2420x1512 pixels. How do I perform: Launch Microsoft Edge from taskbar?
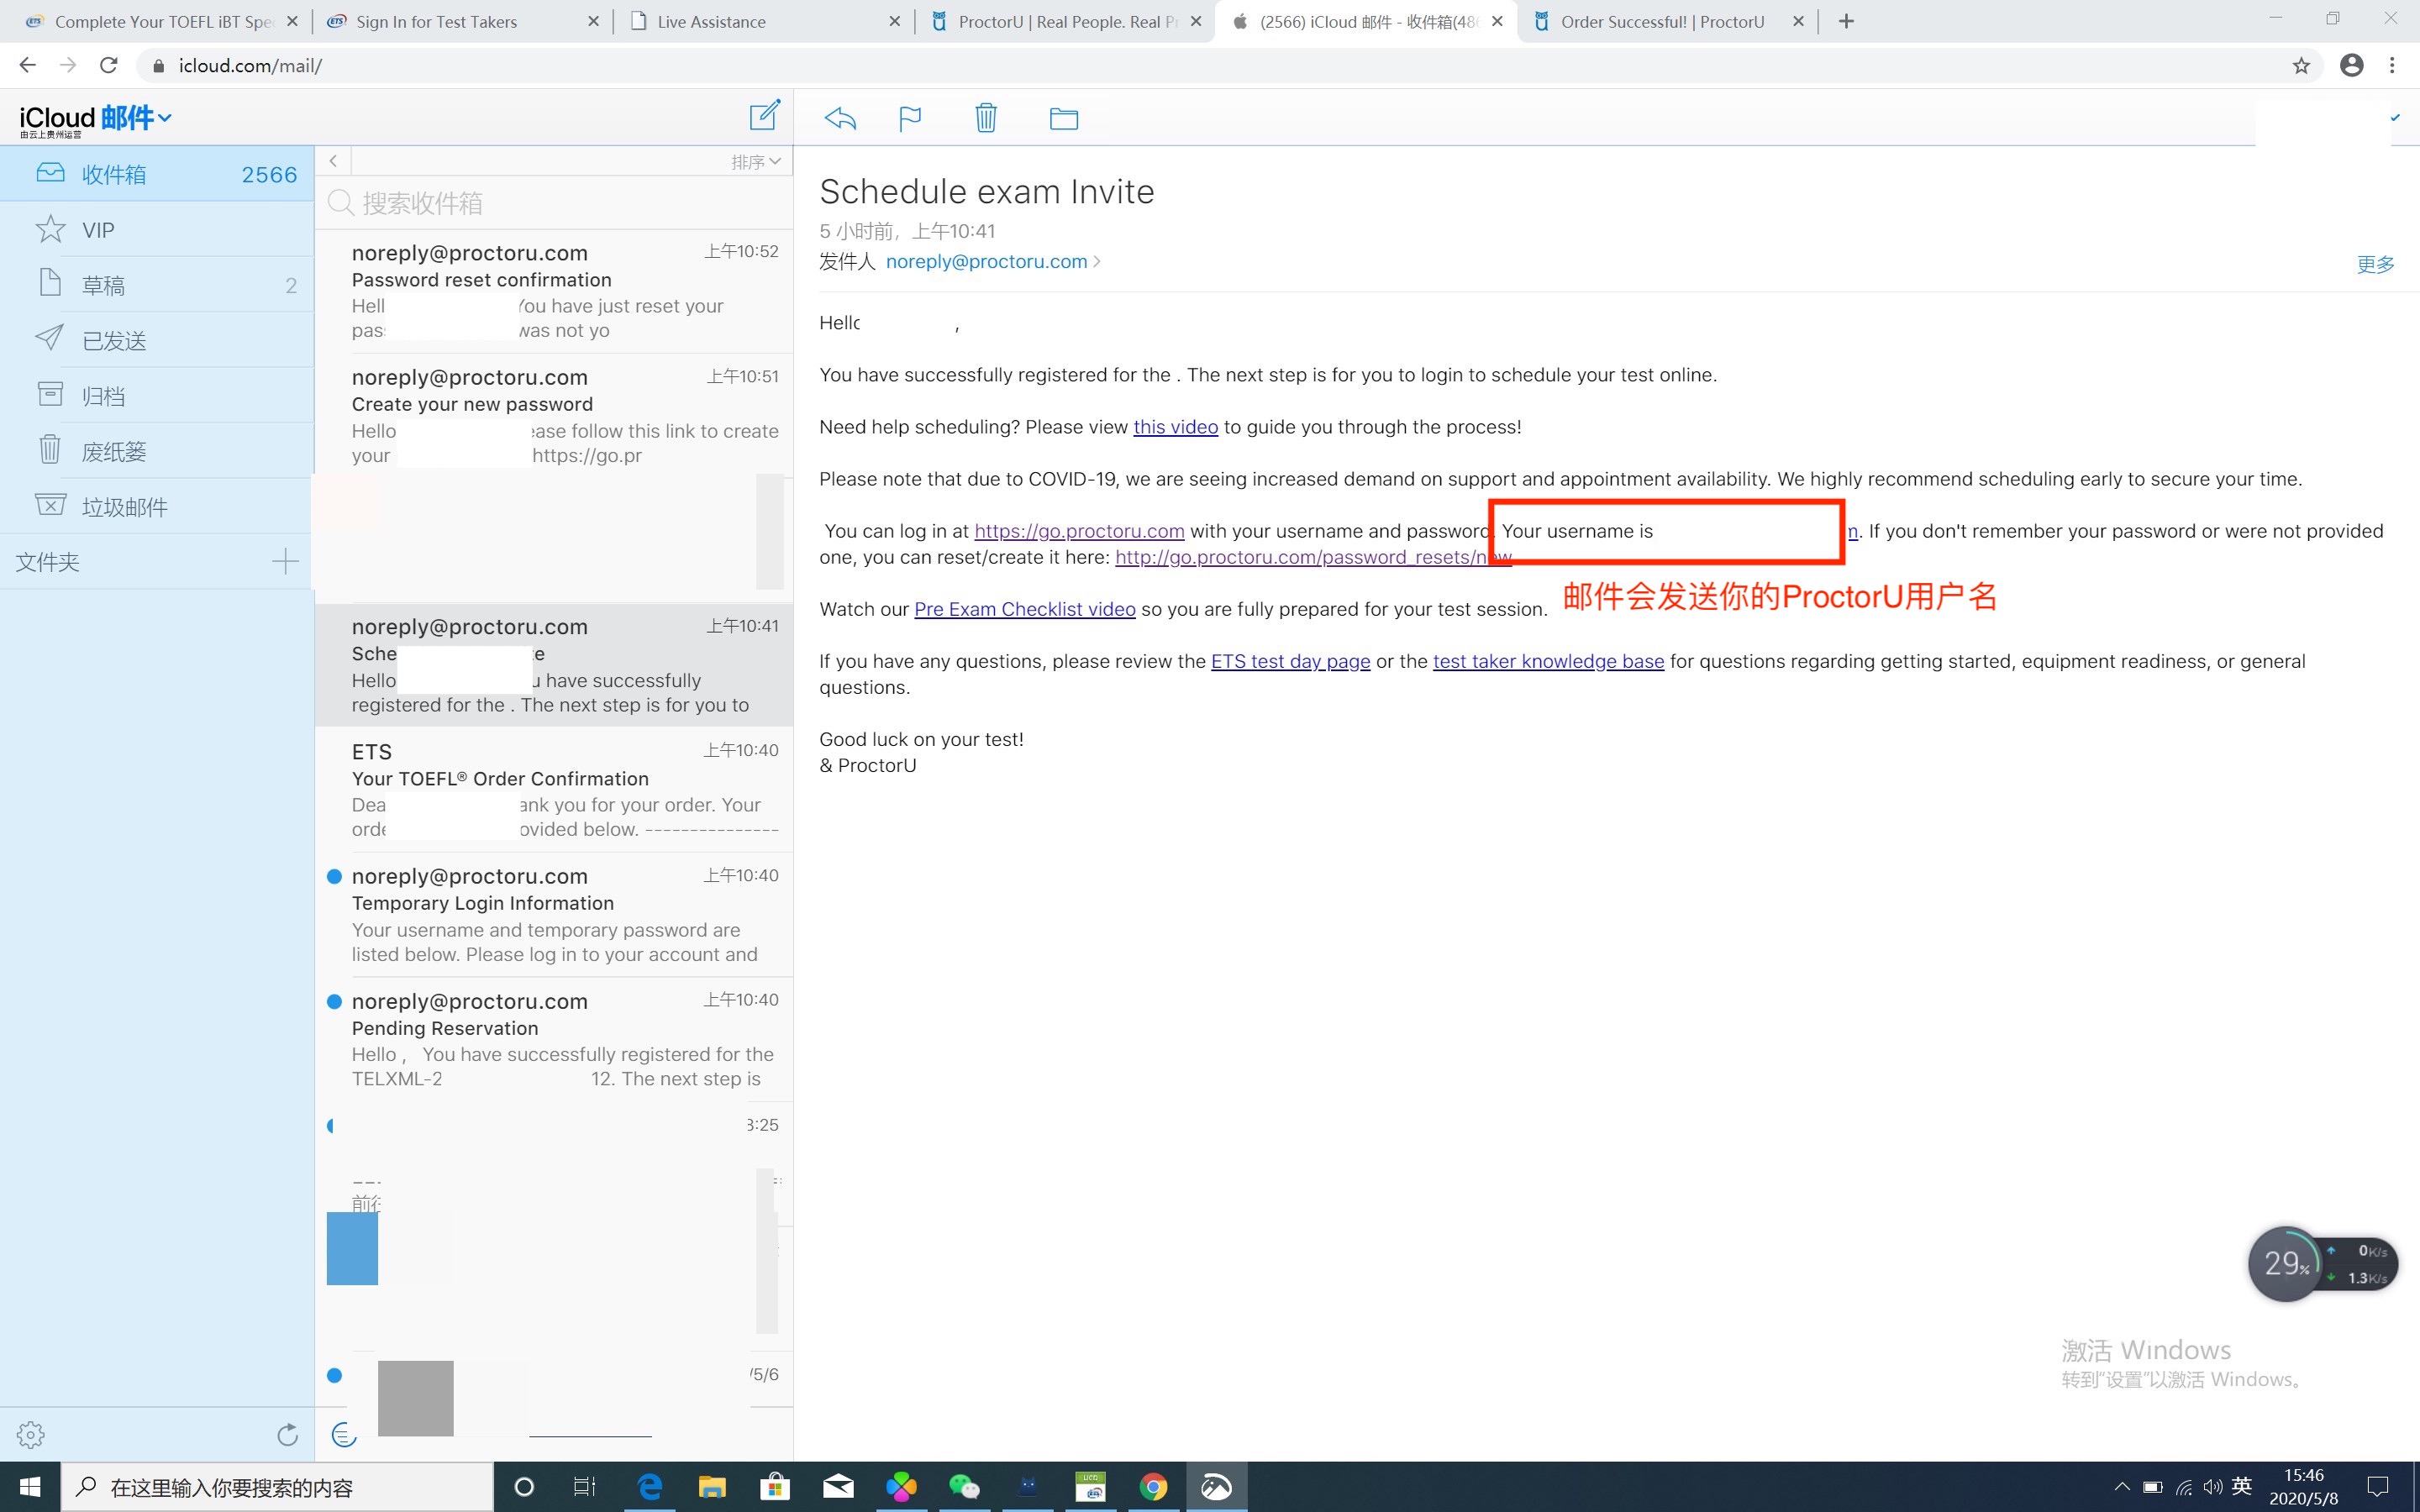click(x=650, y=1487)
